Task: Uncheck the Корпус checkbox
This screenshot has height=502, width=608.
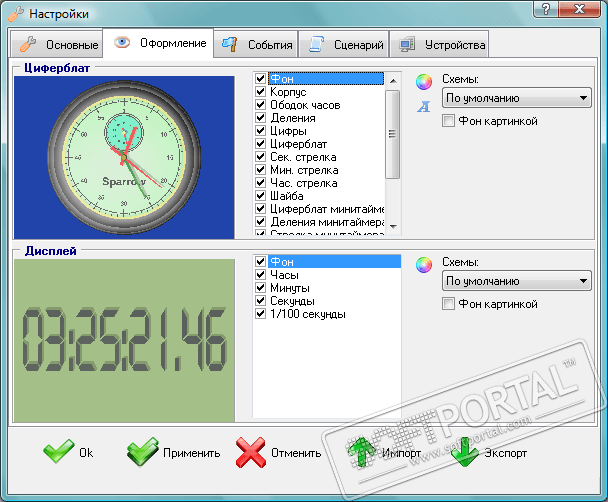Action: point(261,91)
